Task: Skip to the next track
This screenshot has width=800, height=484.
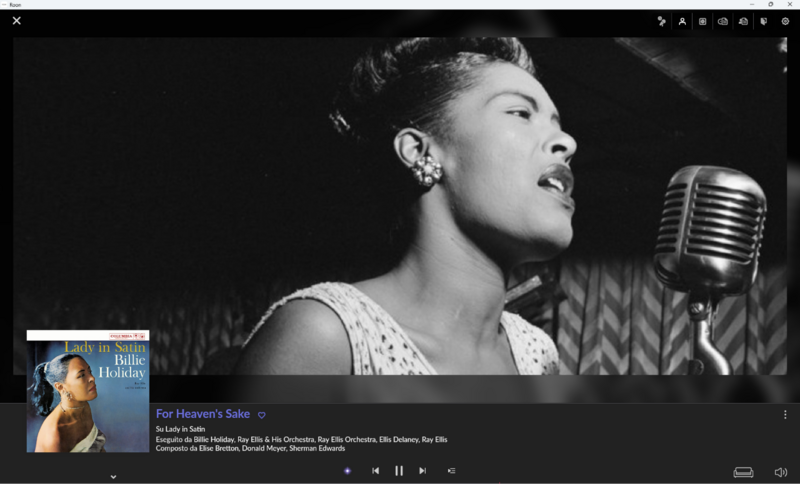Action: 422,471
